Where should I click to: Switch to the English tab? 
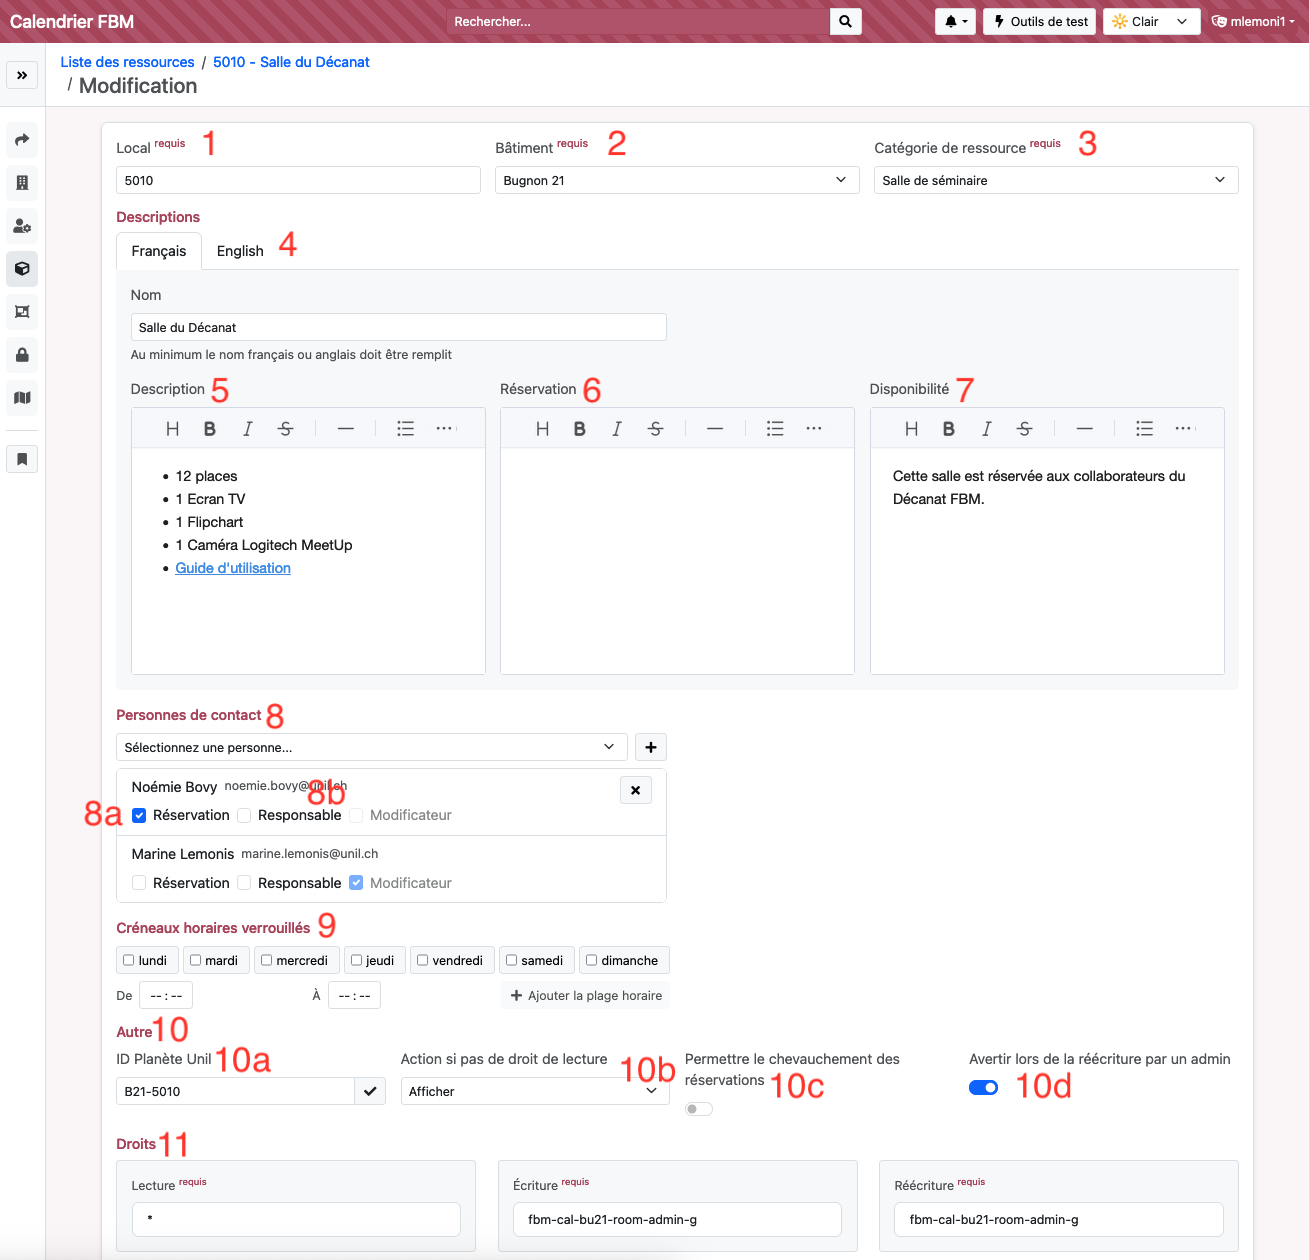coord(240,251)
